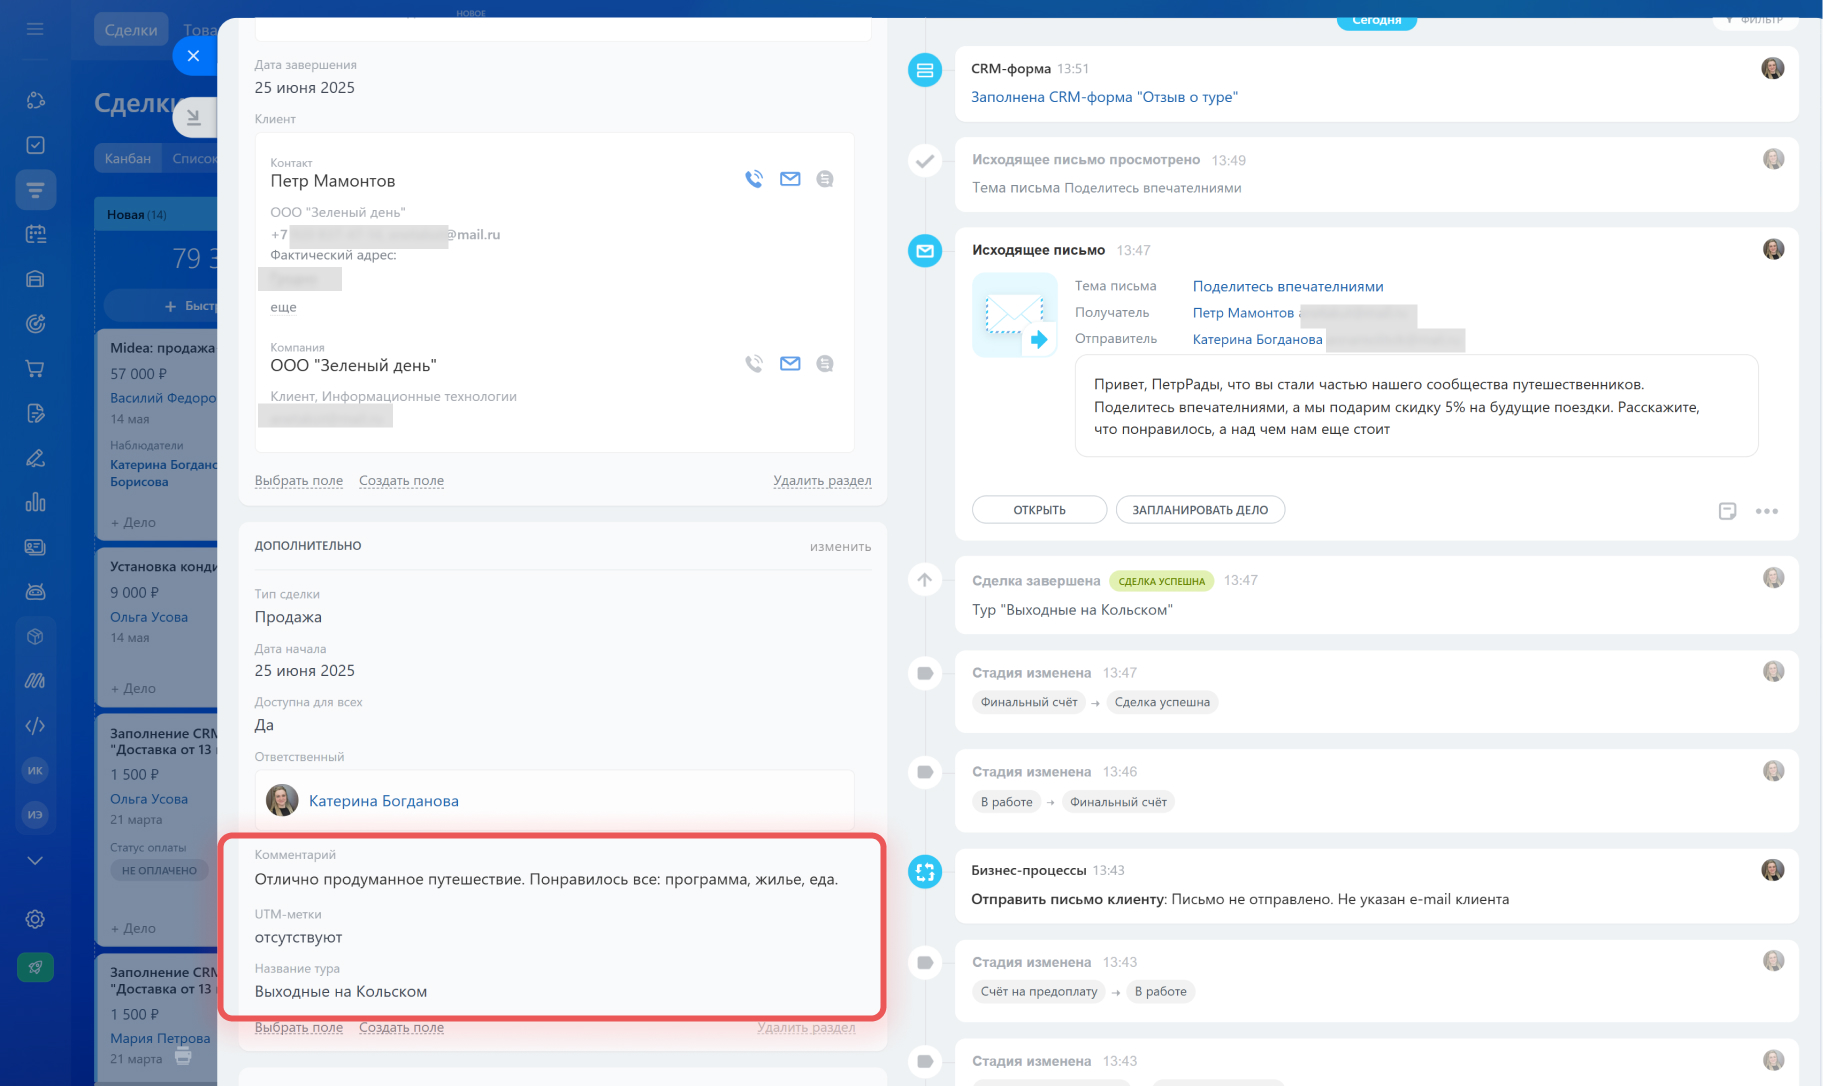The width and height of the screenshot is (1823, 1086).
Task: Open tasks checkbox icon in left sidebar
Action: (35, 145)
